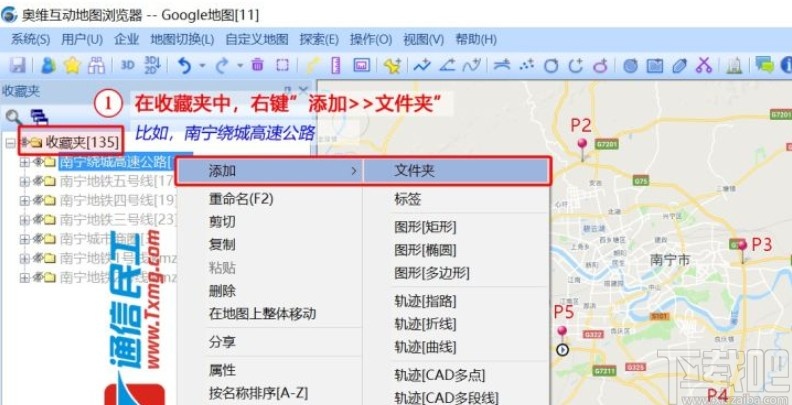Viewport: 792px width, 405px height.
Task: Select 属性 from the context menu
Action: click(x=222, y=370)
